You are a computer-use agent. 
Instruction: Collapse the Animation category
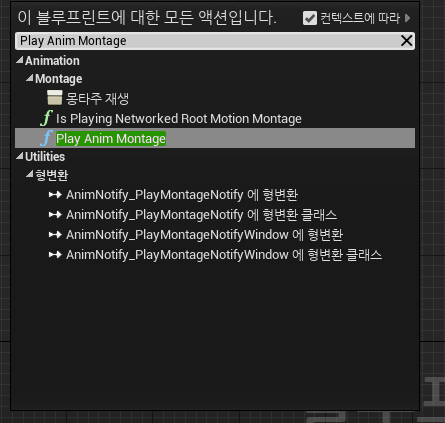point(20,60)
